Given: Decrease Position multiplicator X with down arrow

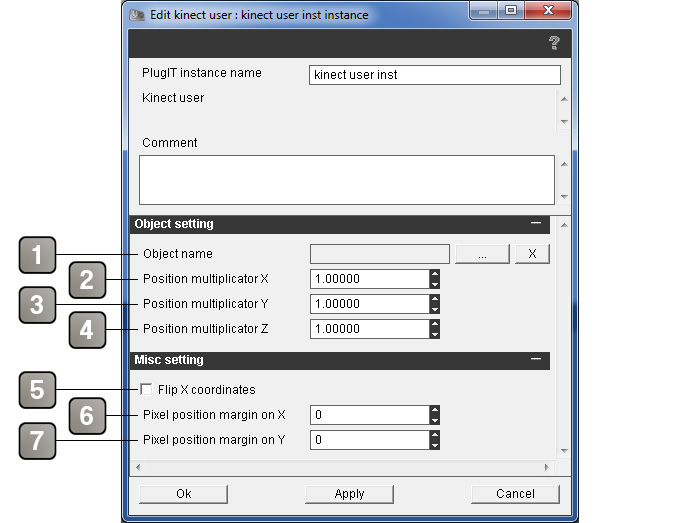Looking at the screenshot, I should click(x=435, y=284).
